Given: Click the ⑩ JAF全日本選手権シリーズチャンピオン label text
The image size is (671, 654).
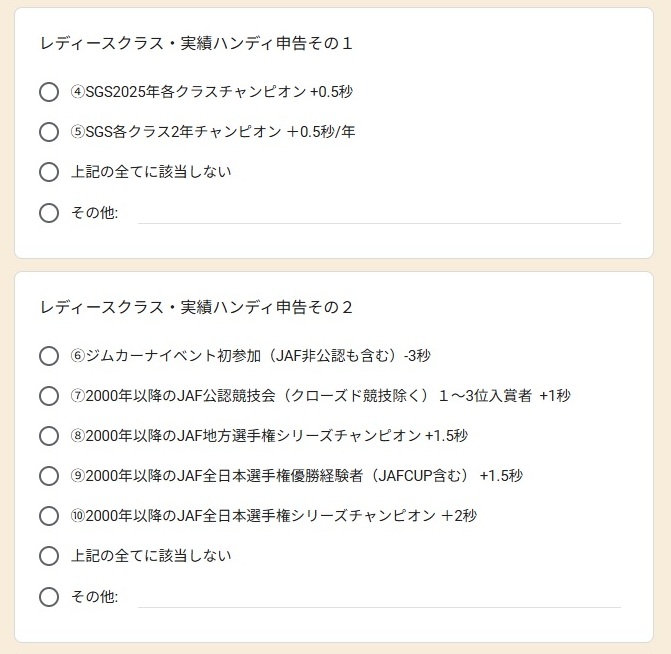Looking at the screenshot, I should pyautogui.click(x=273, y=516).
